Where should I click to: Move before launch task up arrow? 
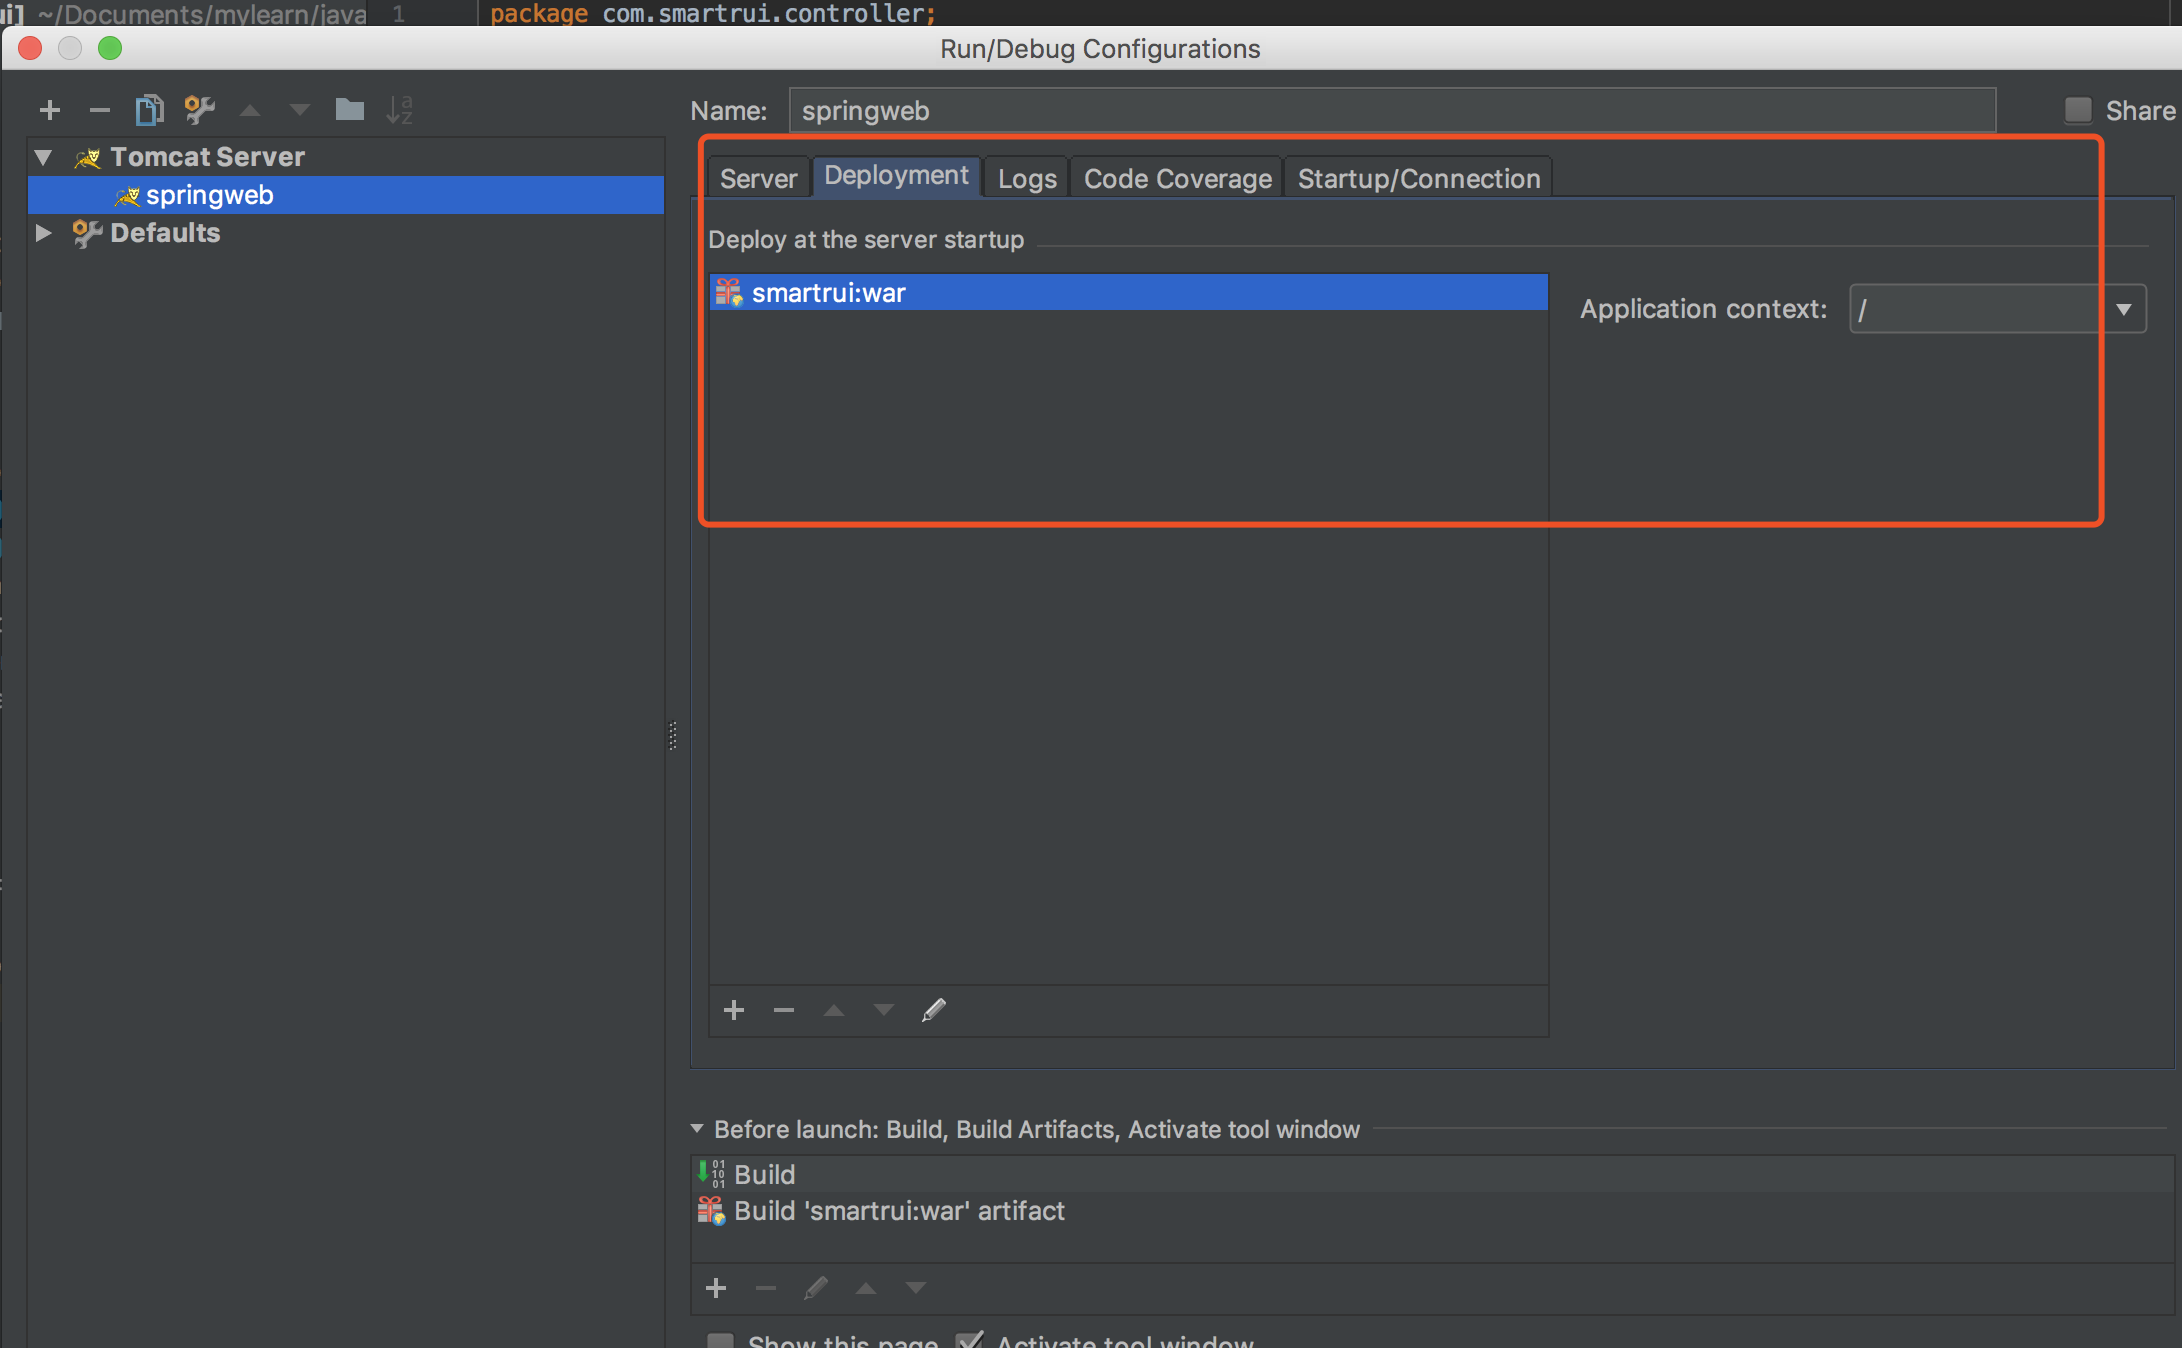[866, 1288]
